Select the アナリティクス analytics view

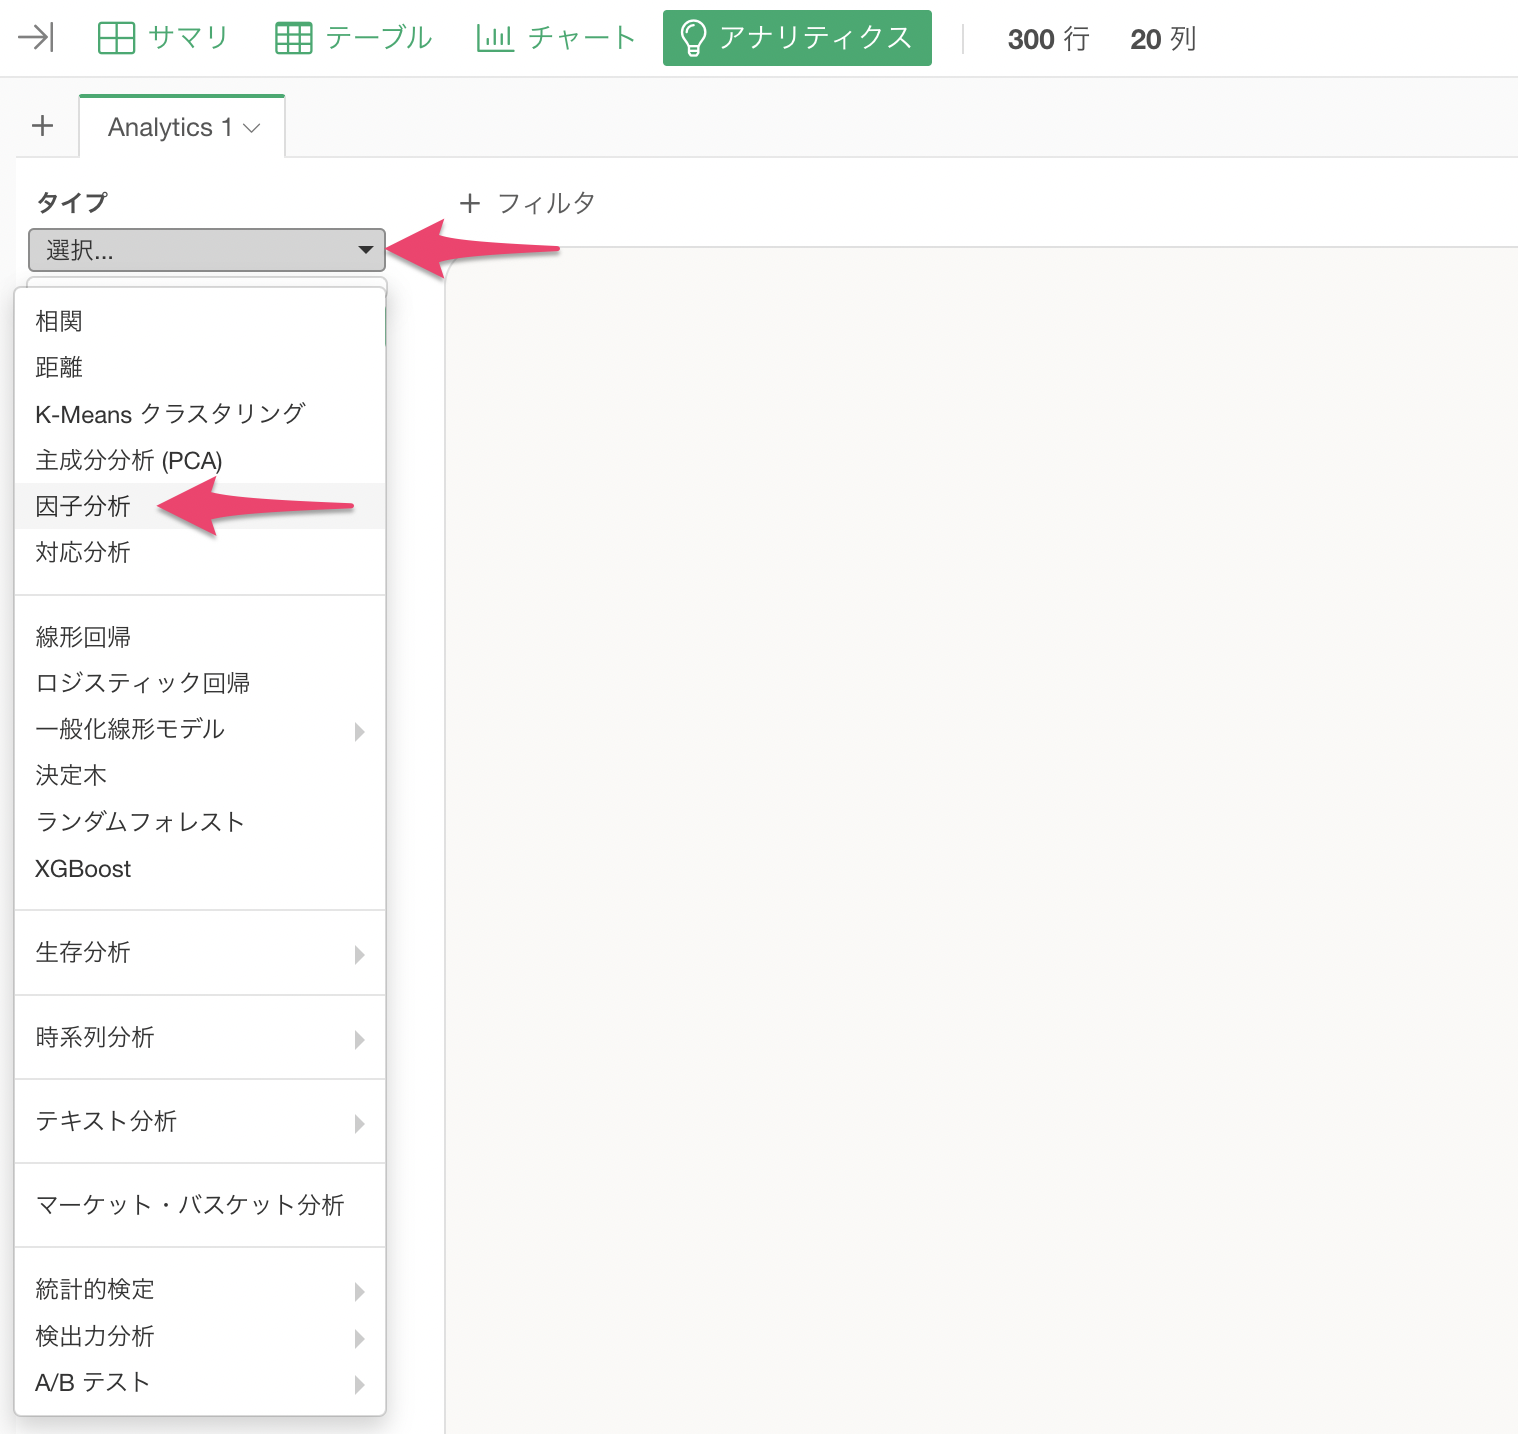coord(797,38)
